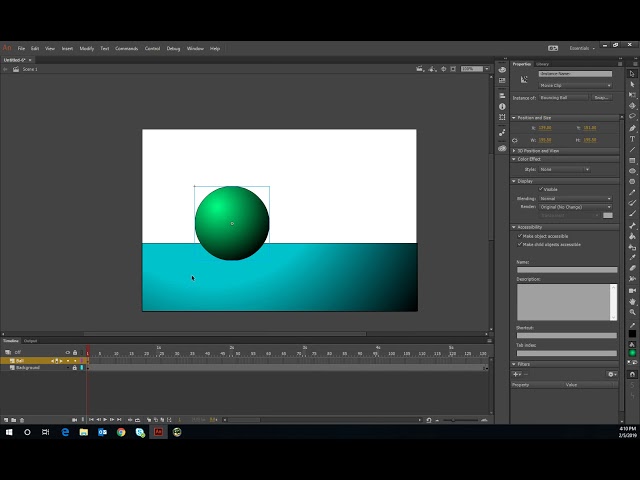Screen dimensions: 640x480
Task: Open the Insert menu
Action: (67, 49)
